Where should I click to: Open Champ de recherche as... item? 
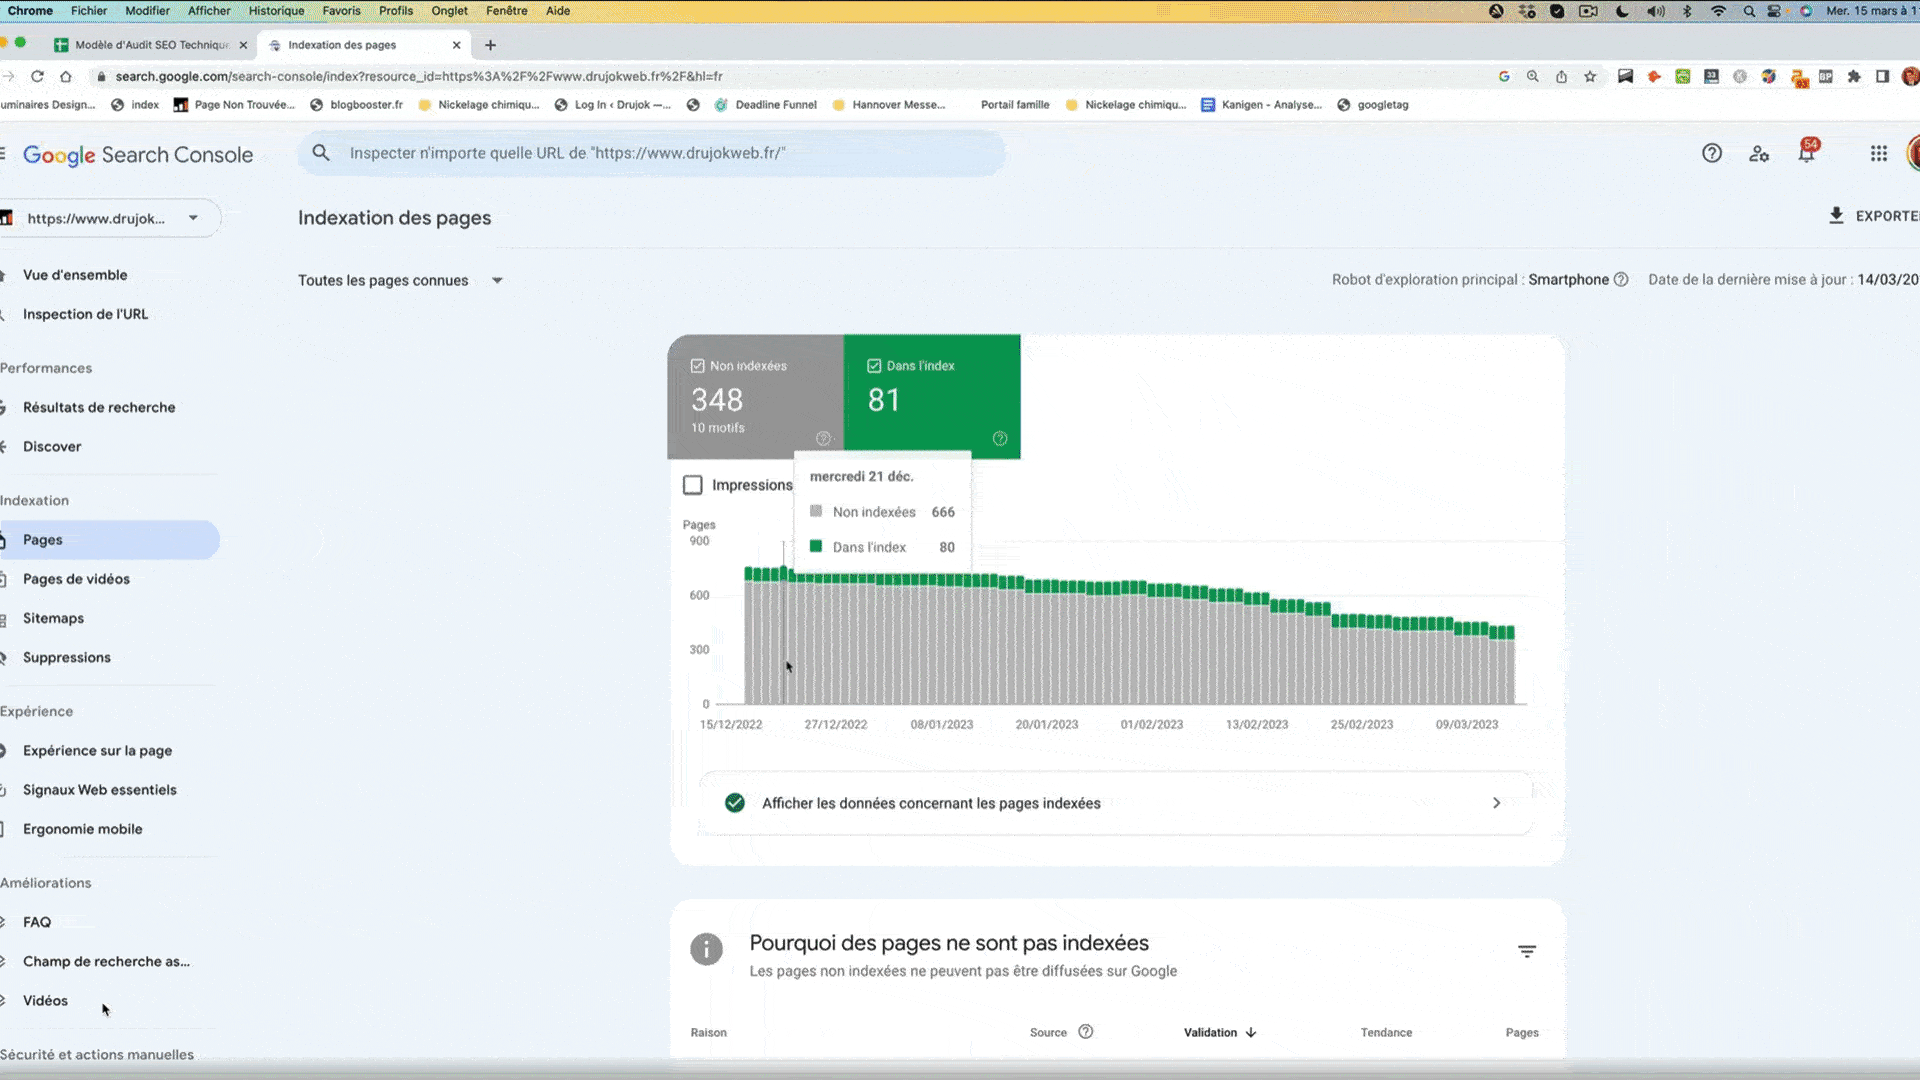pyautogui.click(x=106, y=961)
